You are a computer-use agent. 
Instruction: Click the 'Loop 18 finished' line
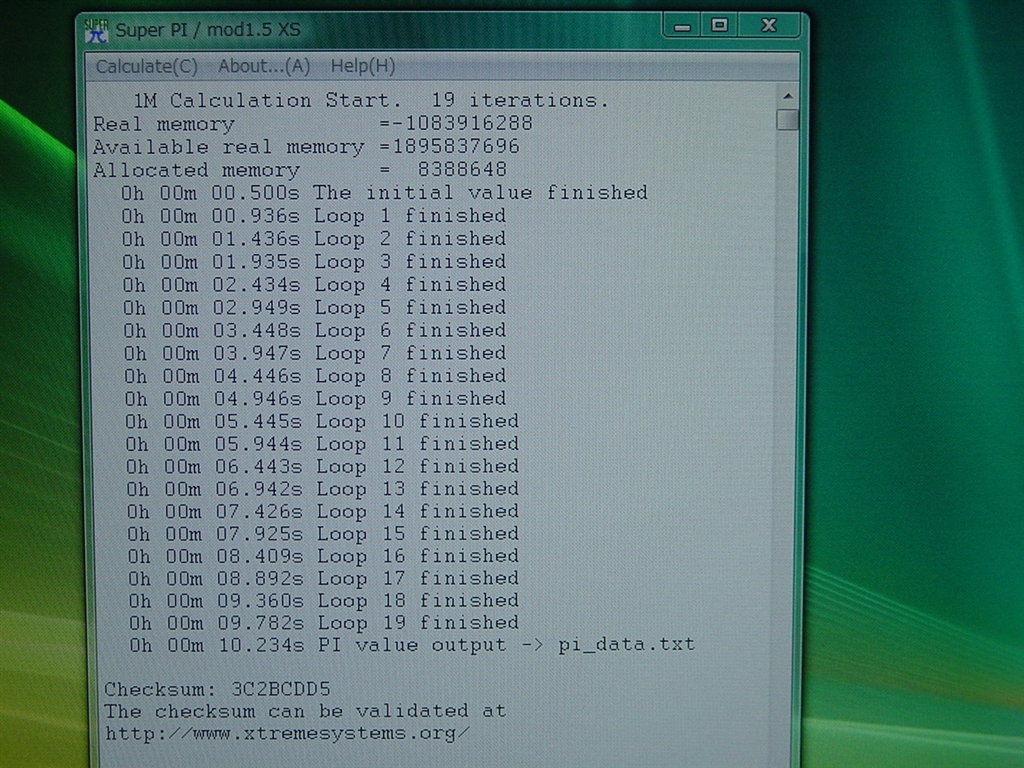click(x=325, y=600)
